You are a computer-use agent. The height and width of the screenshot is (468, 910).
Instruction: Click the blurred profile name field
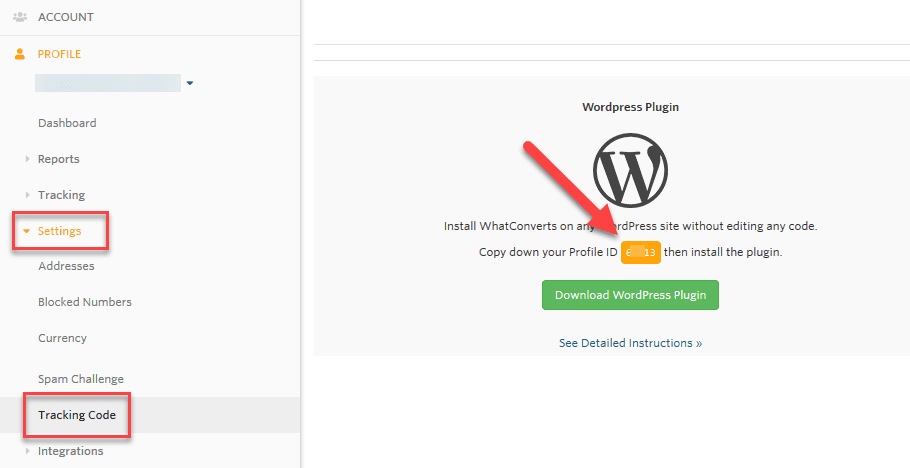click(x=108, y=83)
